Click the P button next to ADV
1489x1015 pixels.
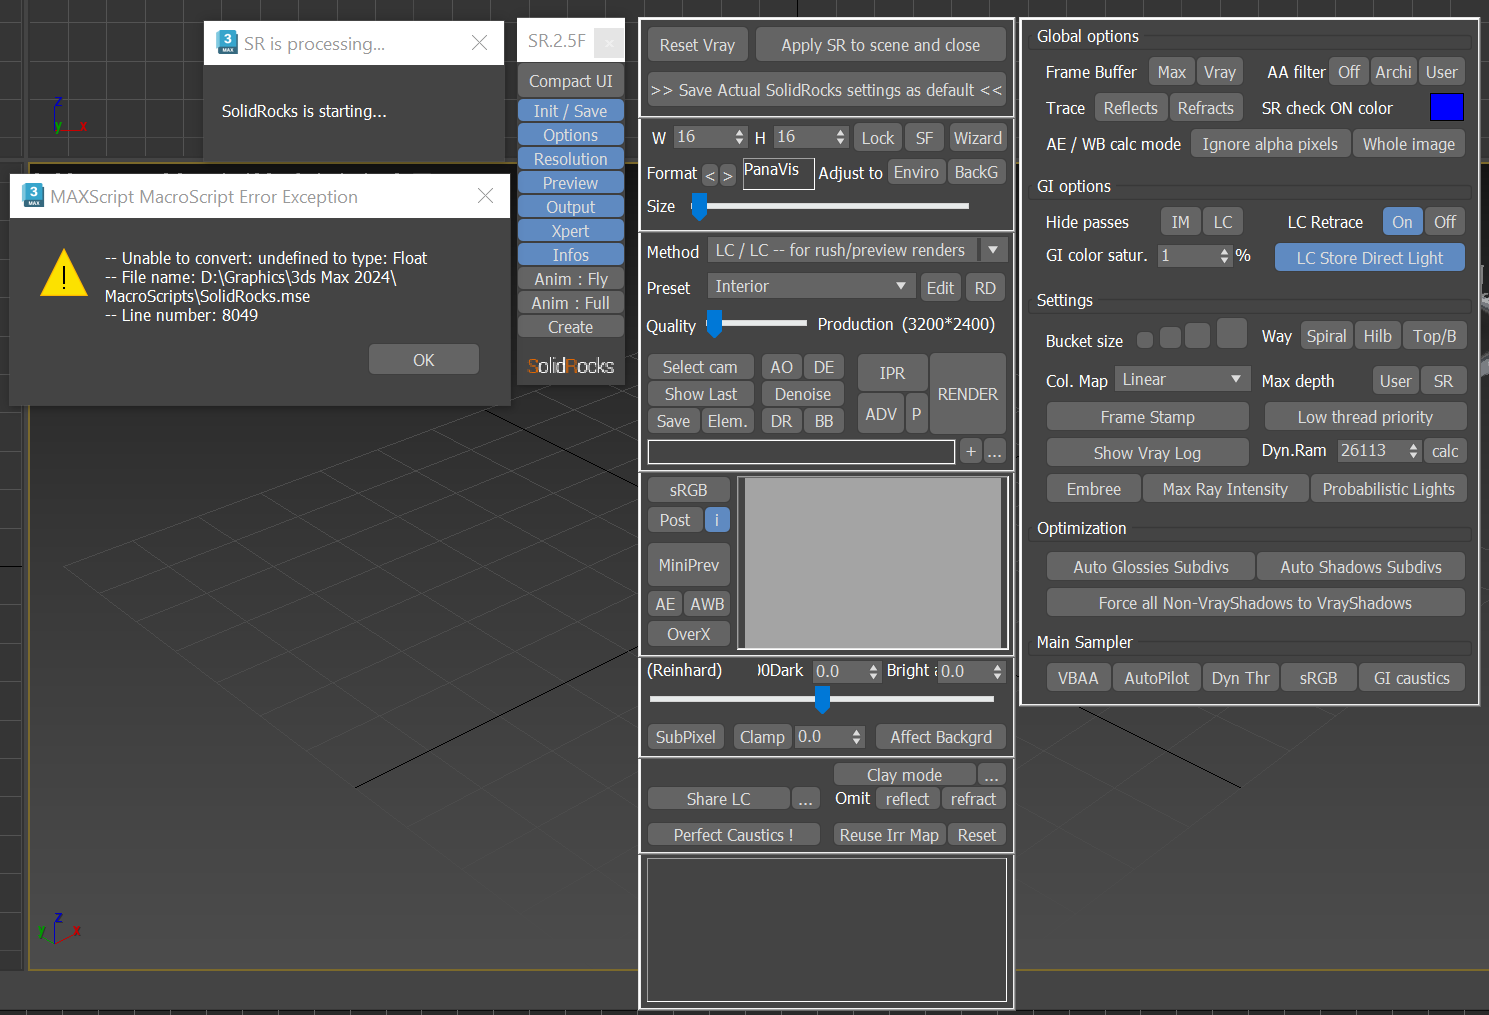[916, 414]
